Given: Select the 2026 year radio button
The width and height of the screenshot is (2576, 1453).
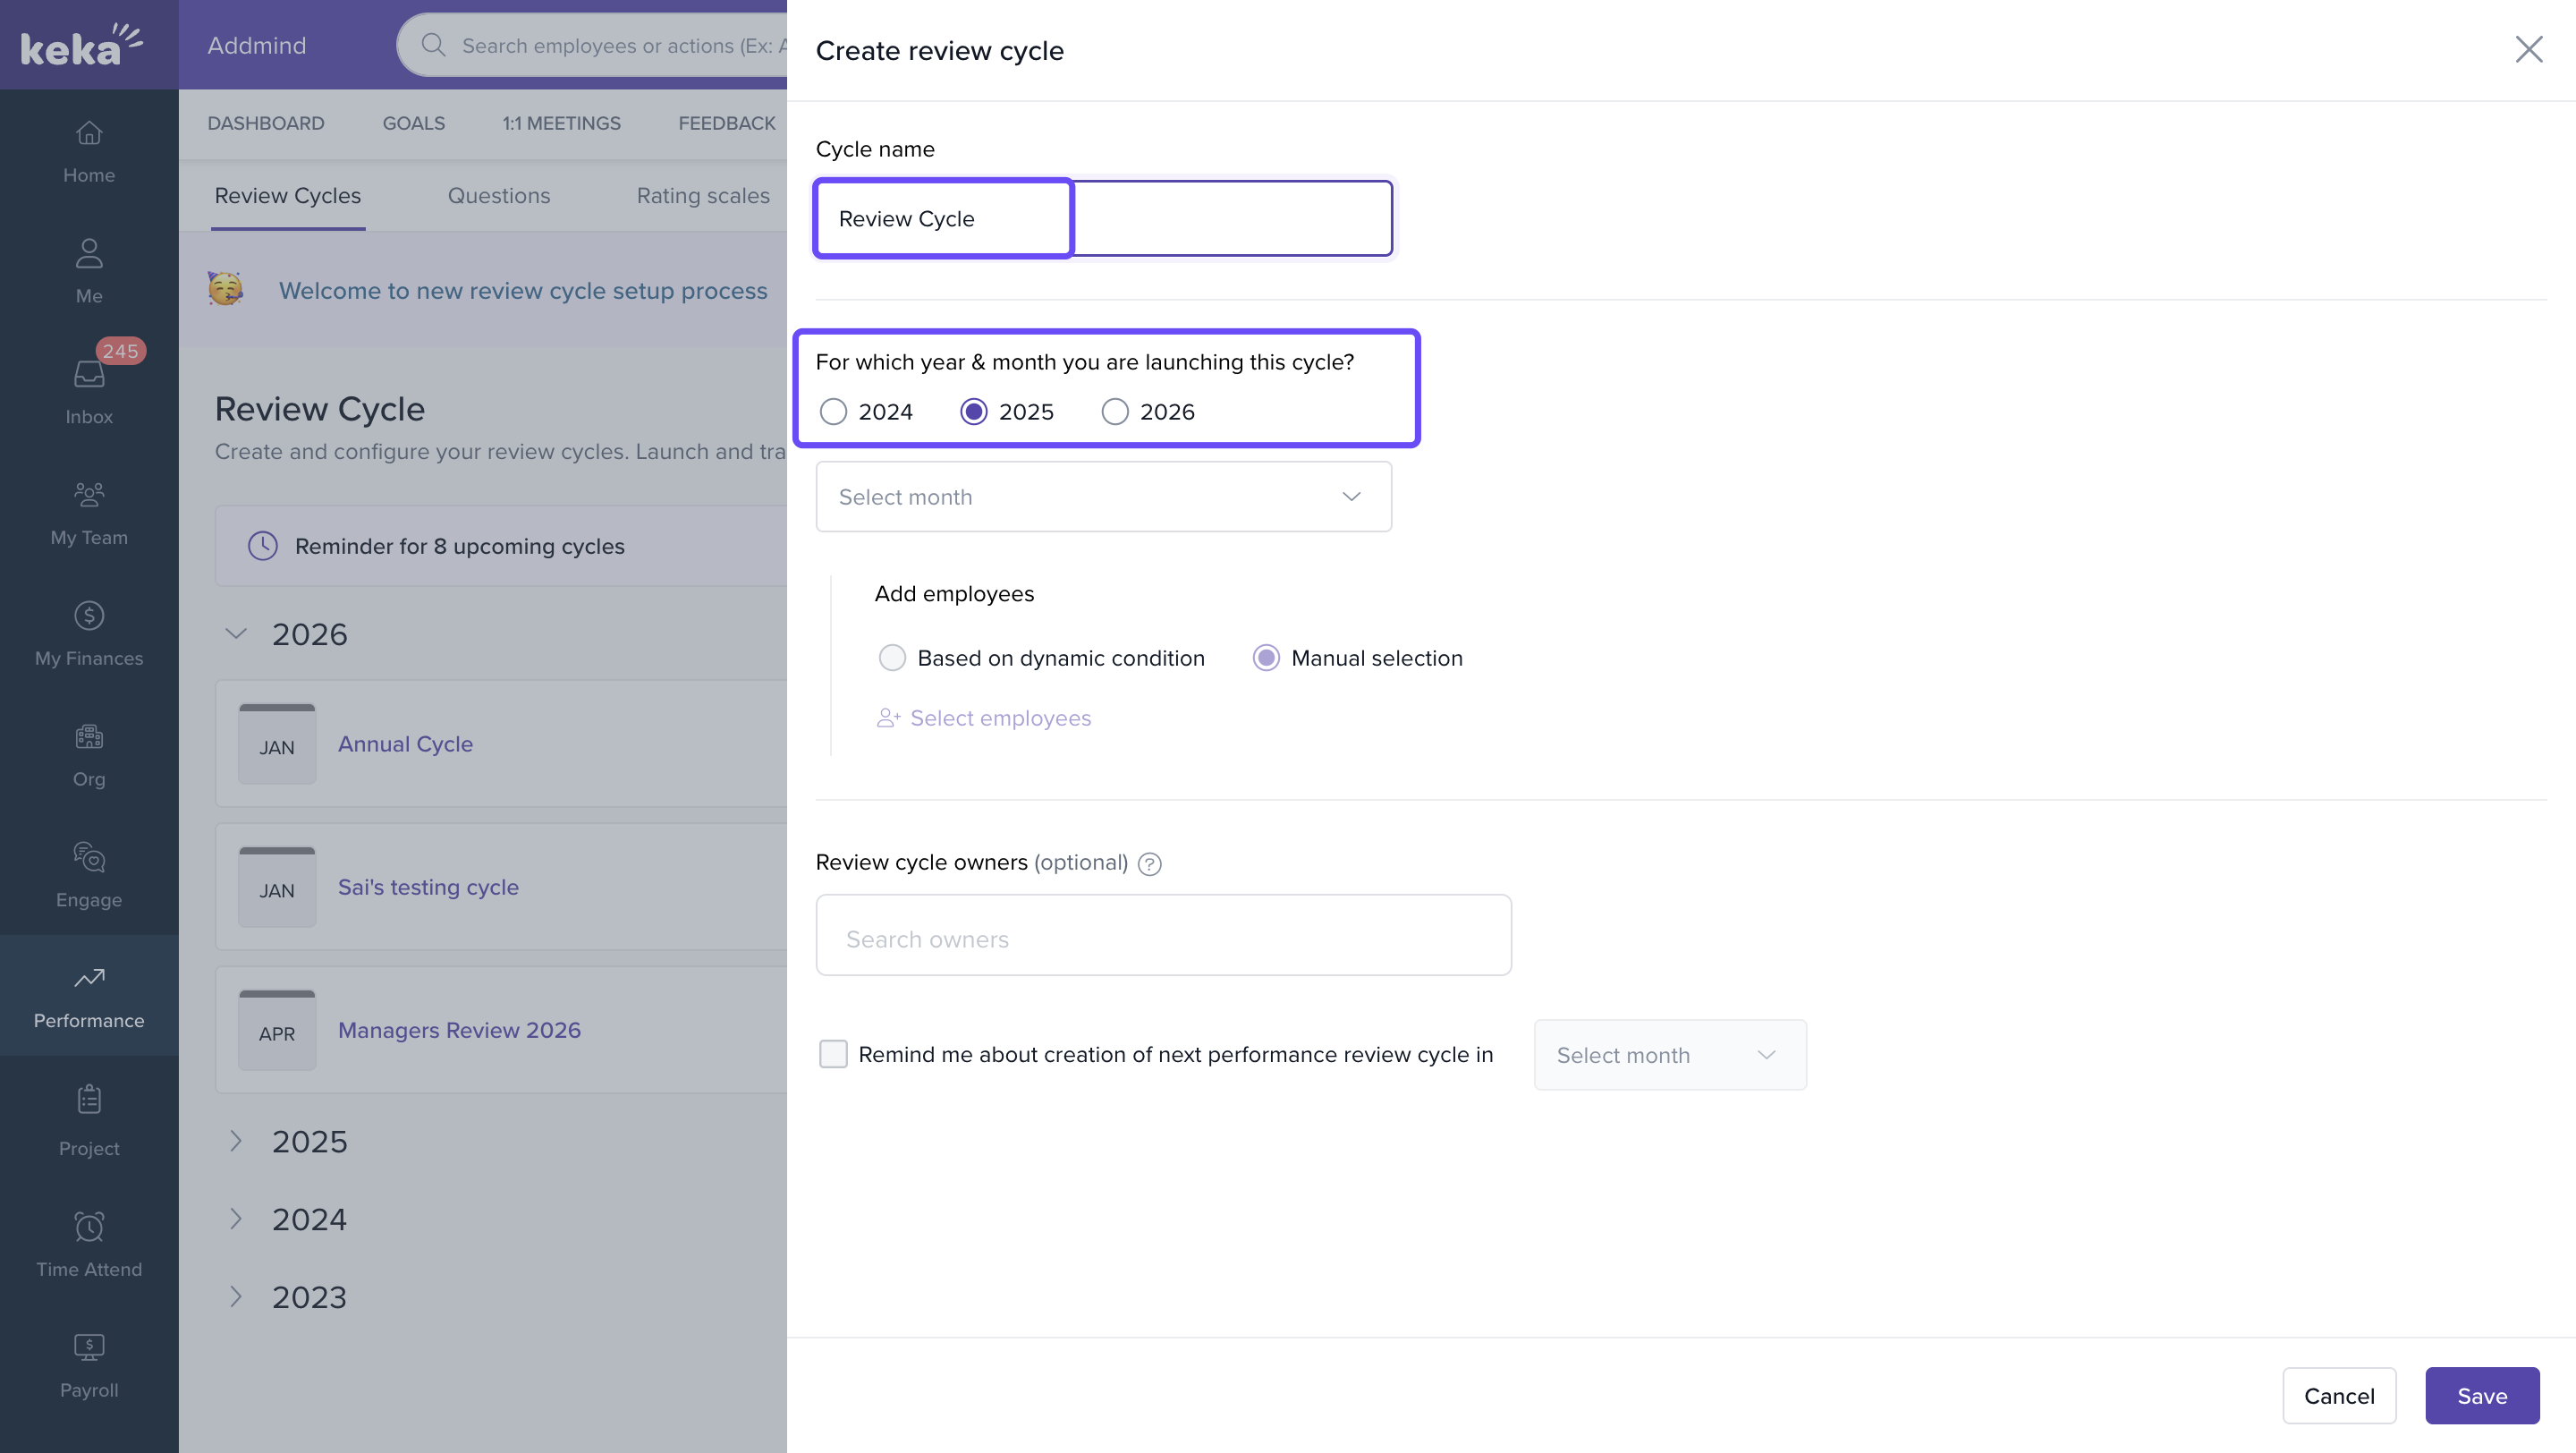Looking at the screenshot, I should click(x=1114, y=412).
